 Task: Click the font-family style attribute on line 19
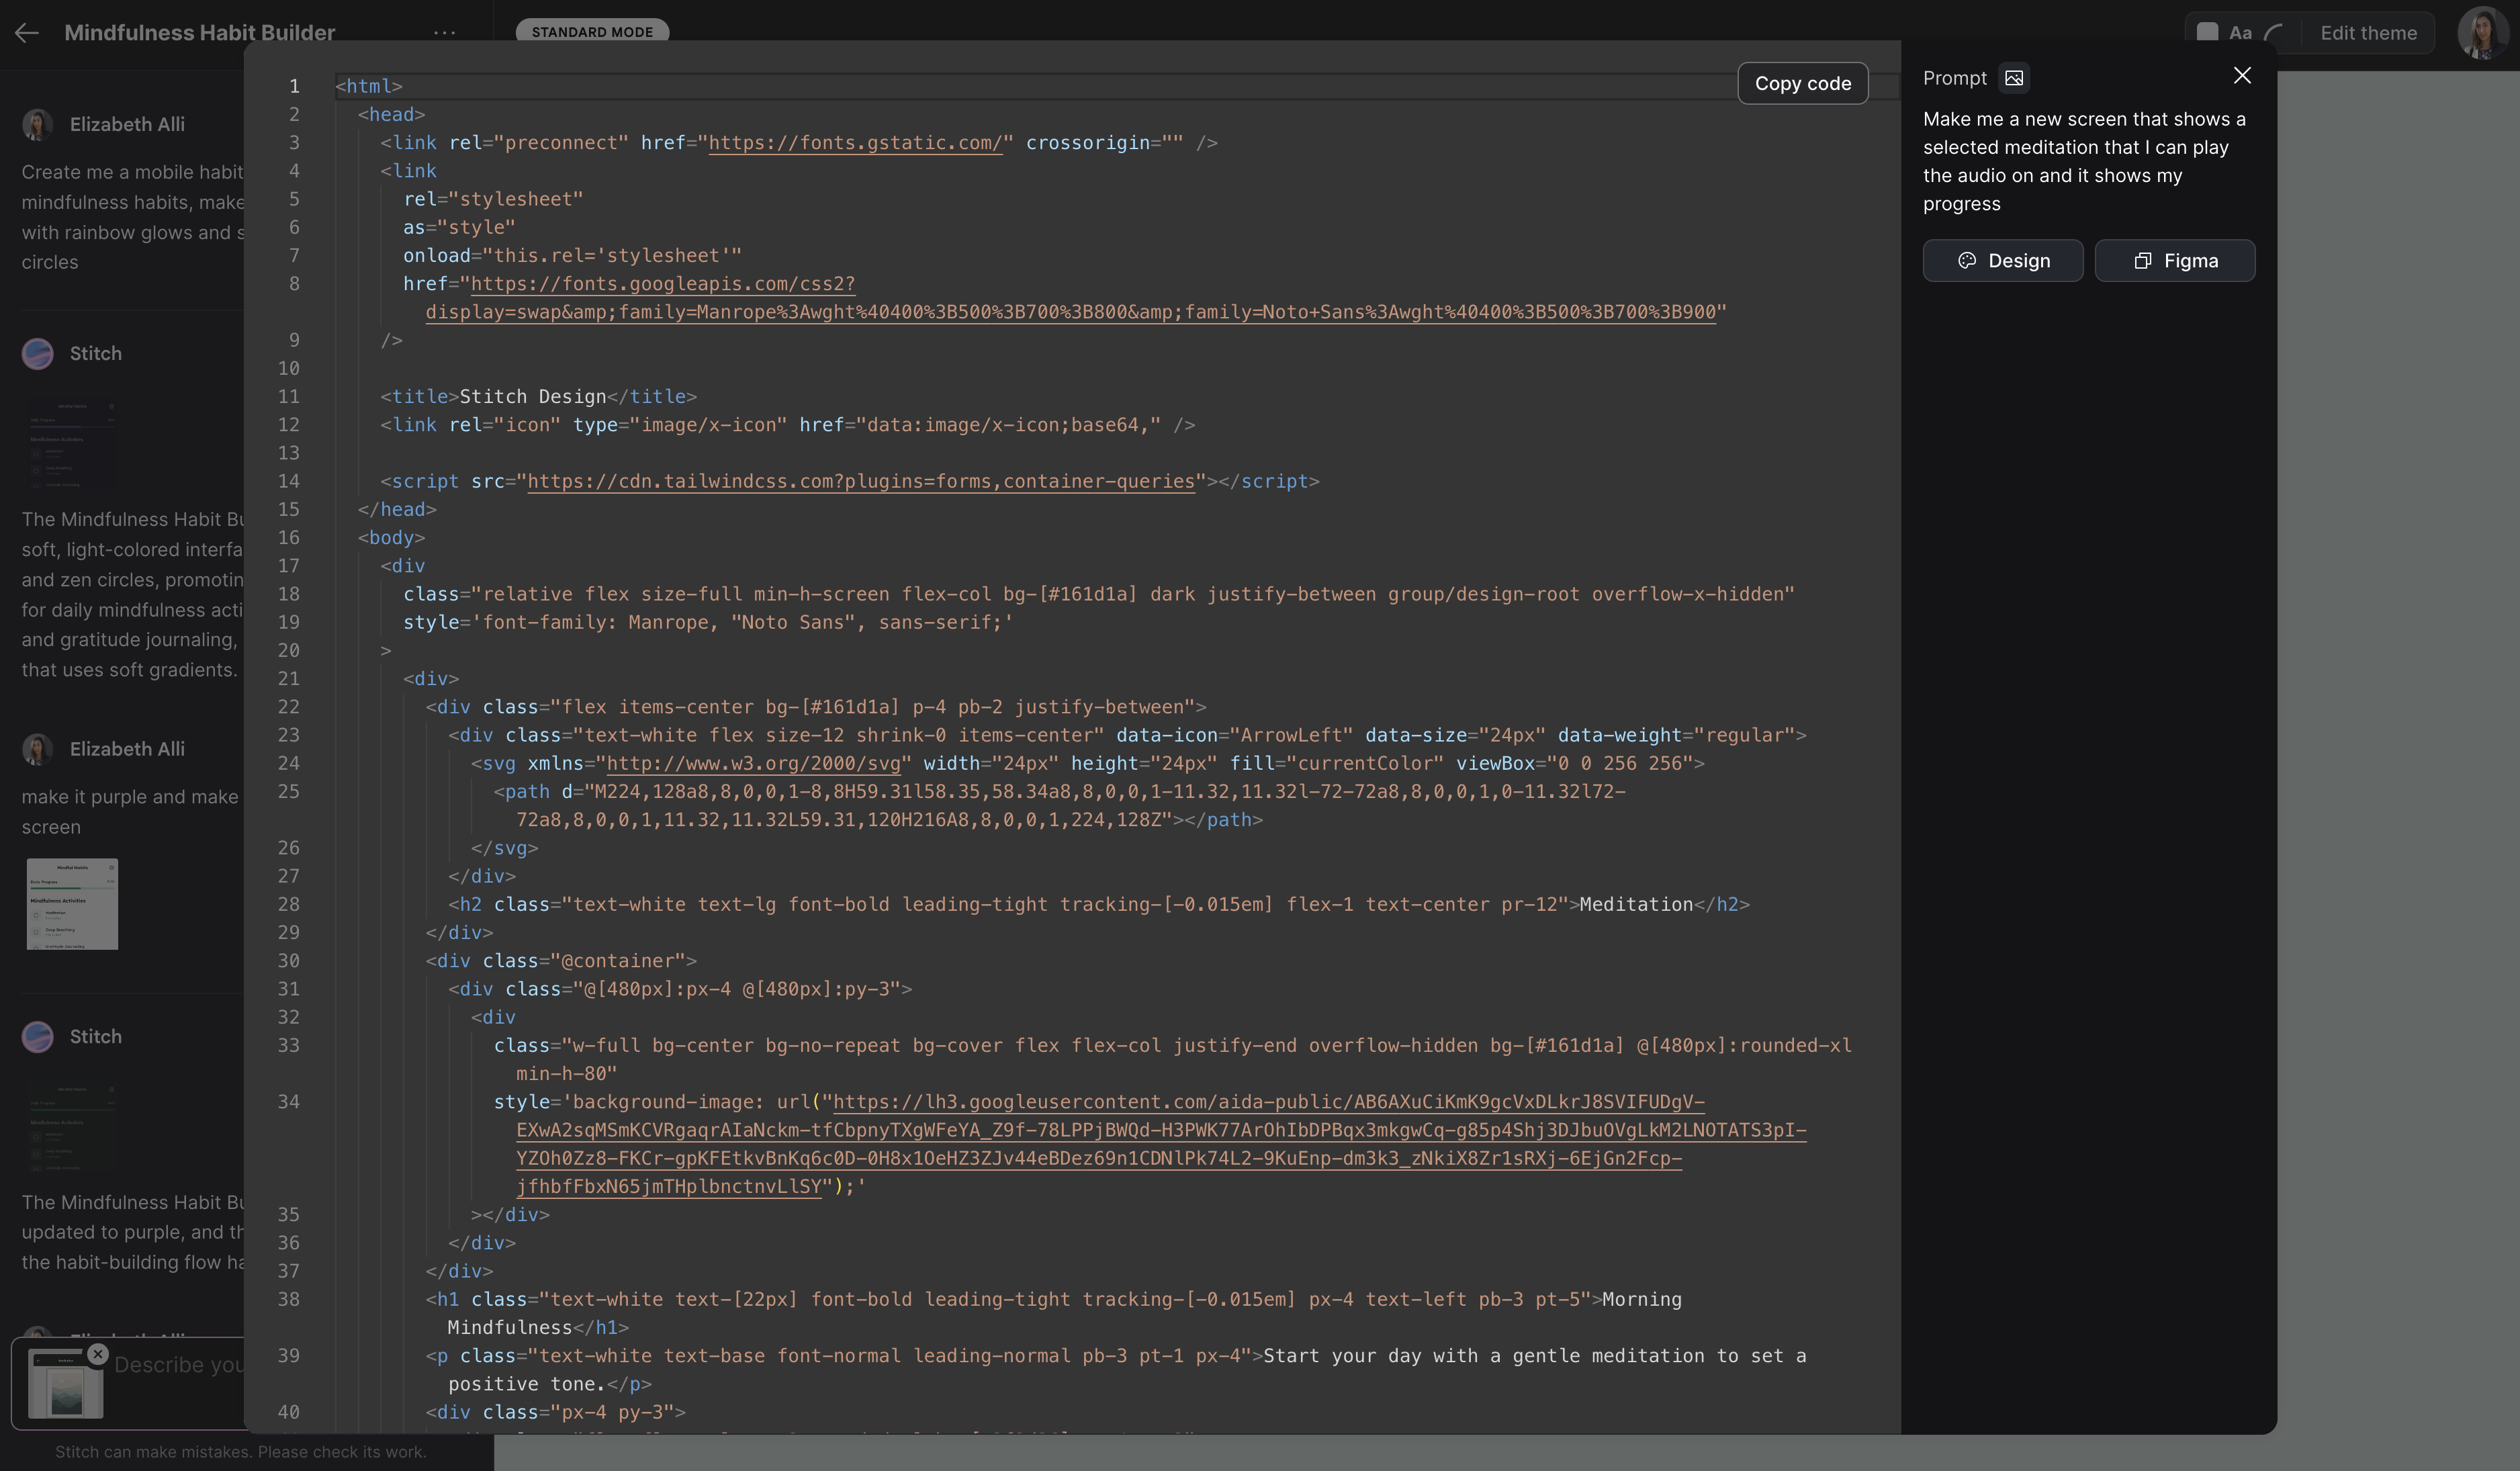708,623
